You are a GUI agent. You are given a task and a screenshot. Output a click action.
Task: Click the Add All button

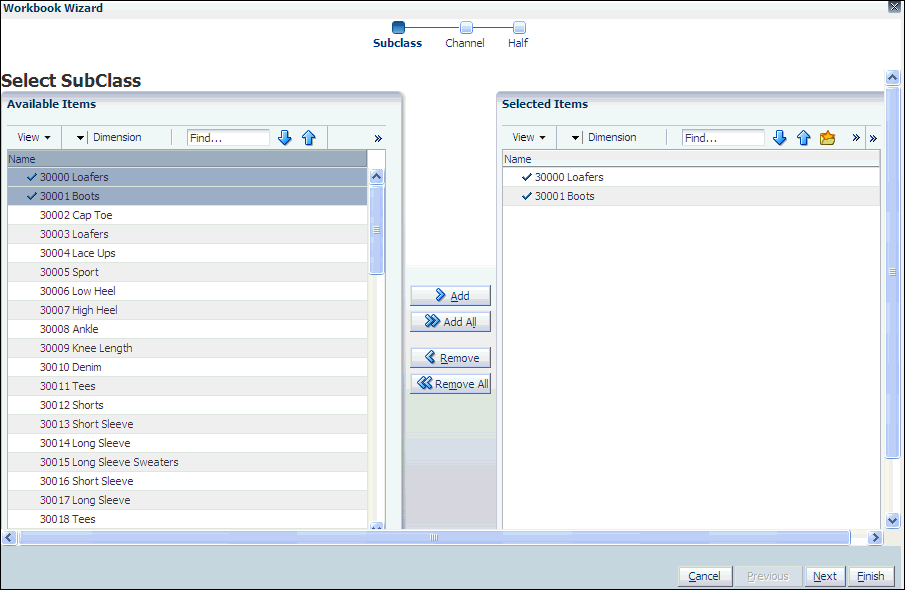click(450, 322)
